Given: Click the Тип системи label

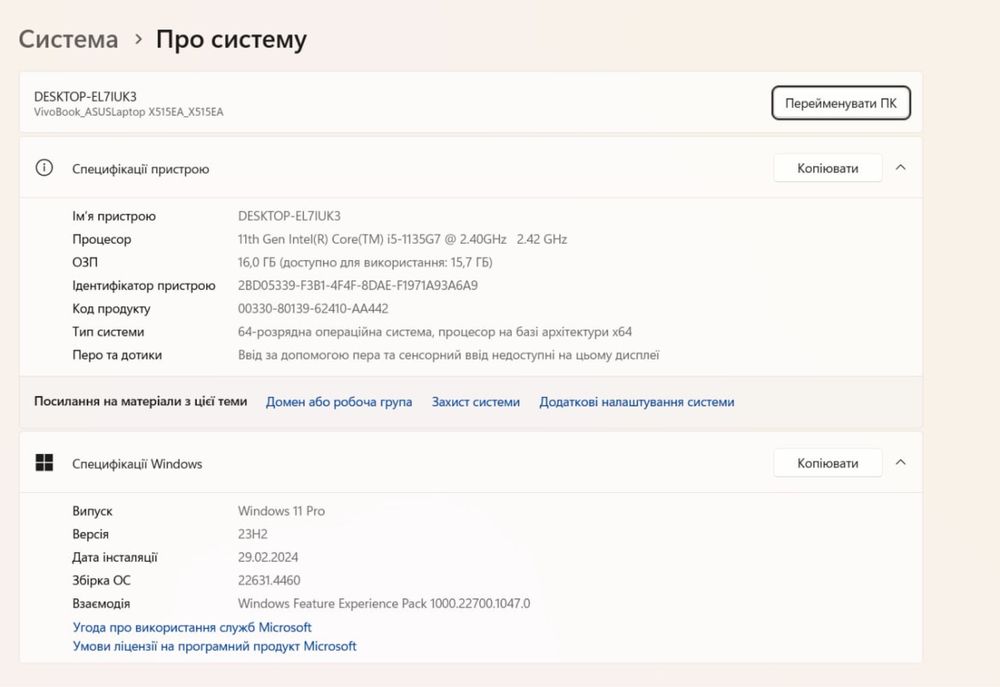Looking at the screenshot, I should tap(108, 332).
